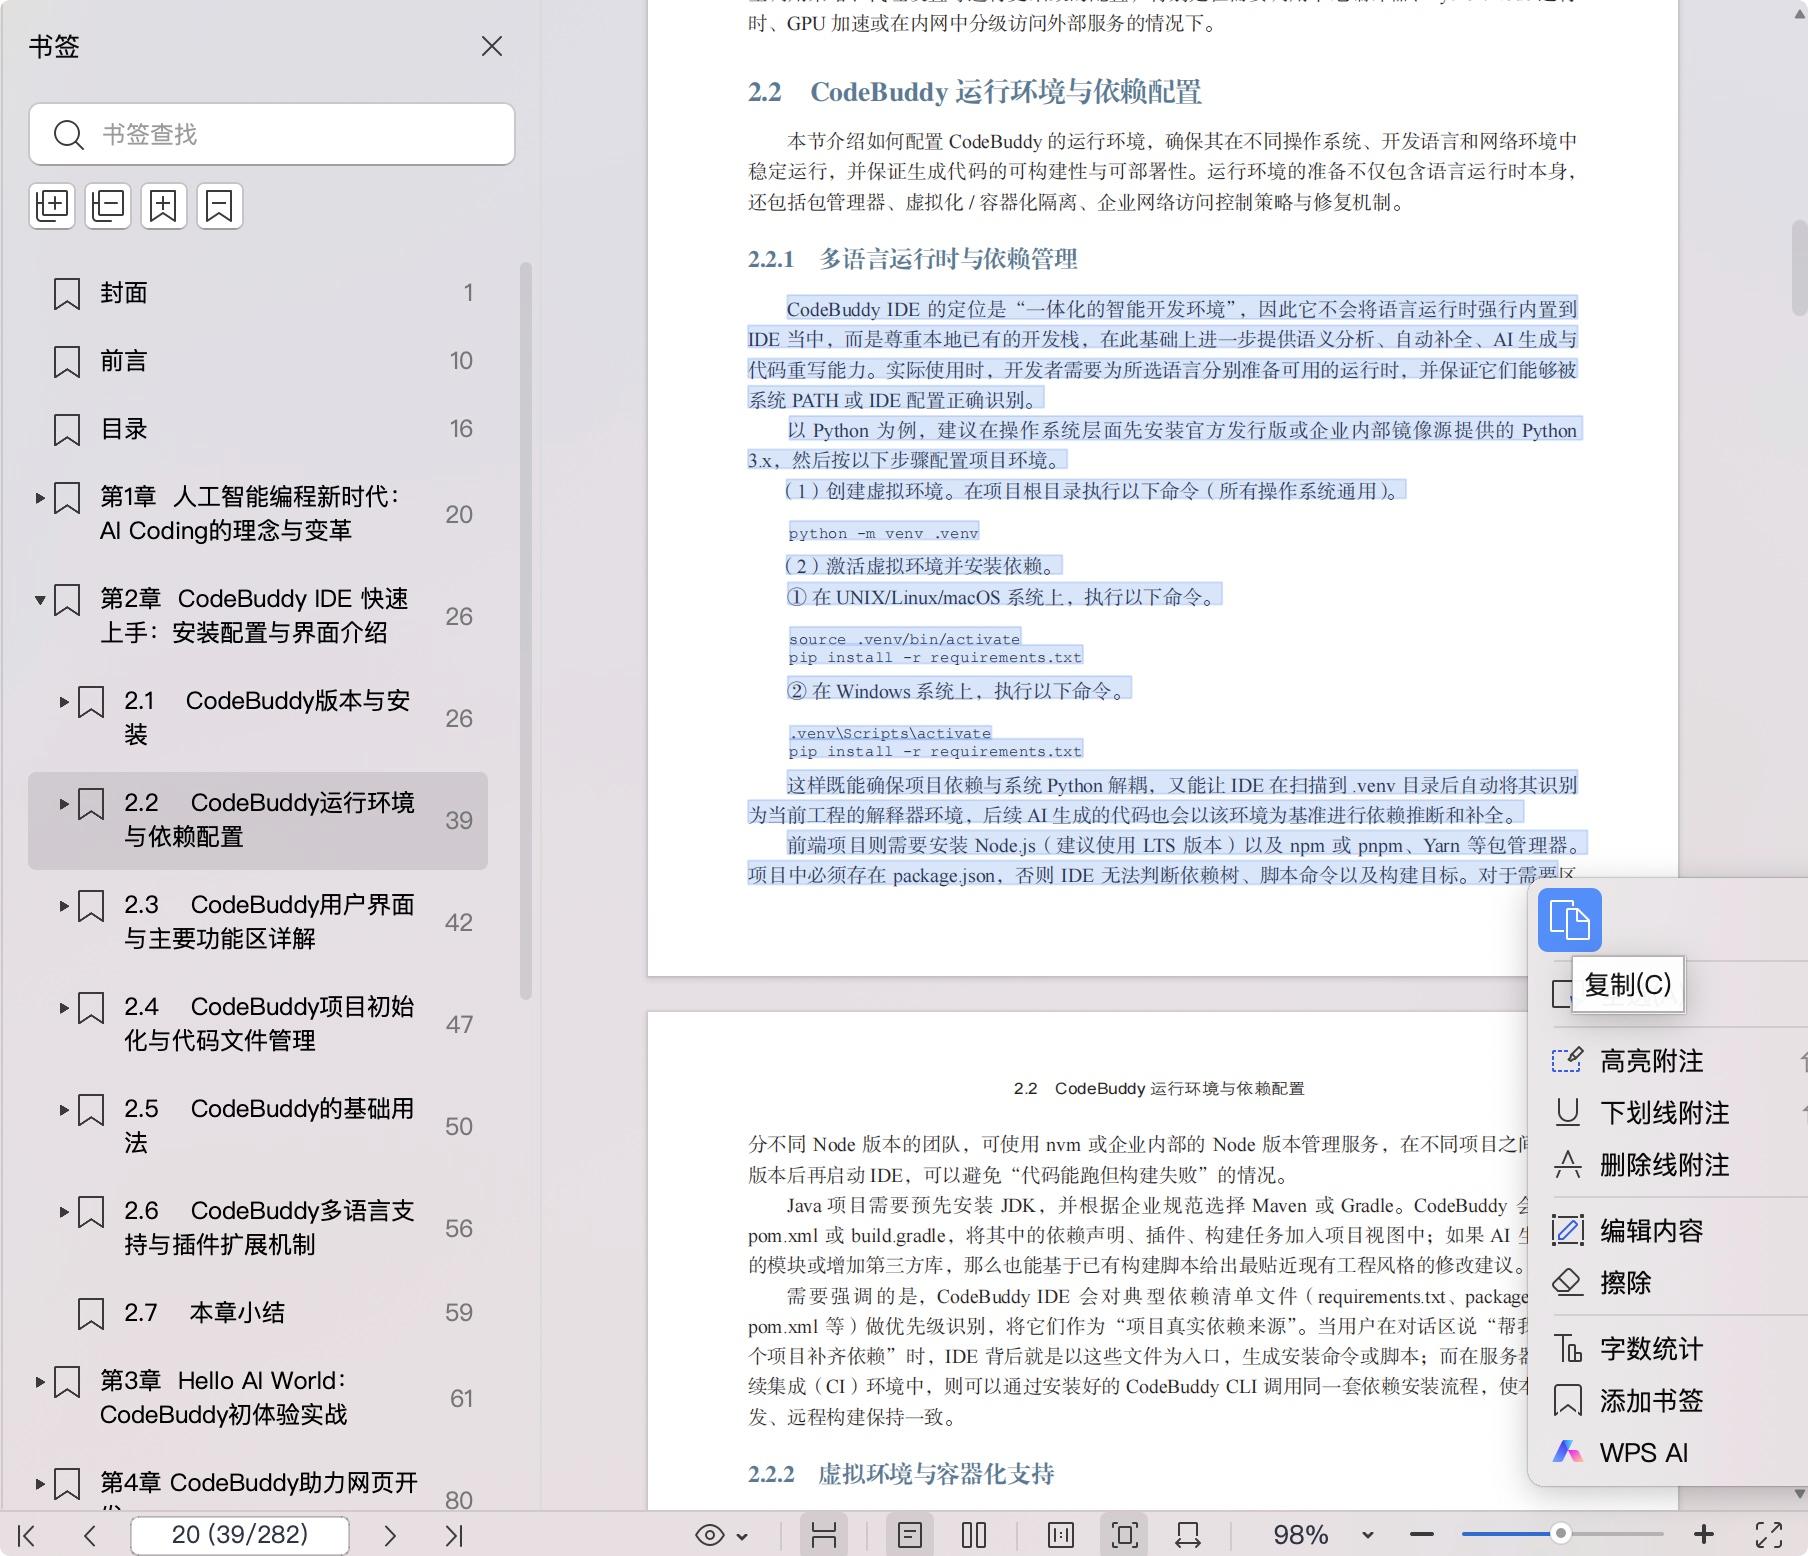Go to the previous page
The height and width of the screenshot is (1556, 1808).
point(90,1535)
